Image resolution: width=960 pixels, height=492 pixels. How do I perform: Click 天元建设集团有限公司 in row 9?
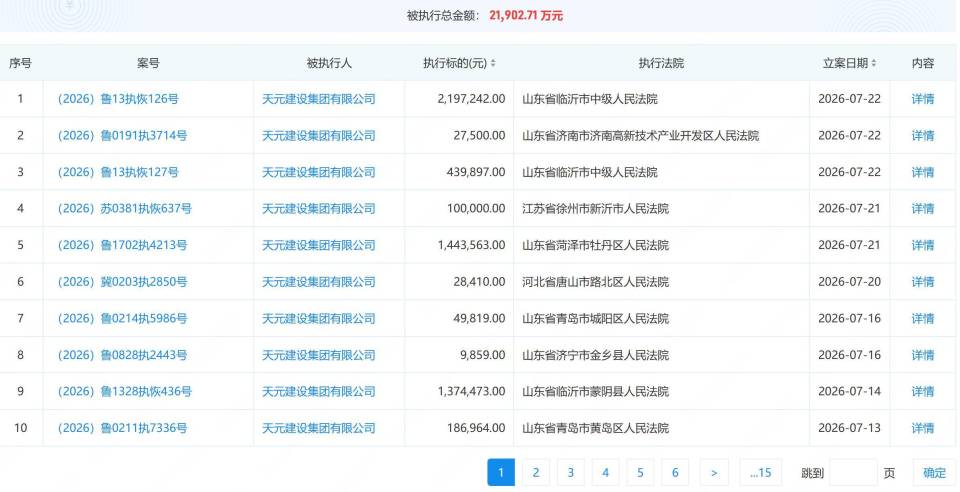click(318, 391)
